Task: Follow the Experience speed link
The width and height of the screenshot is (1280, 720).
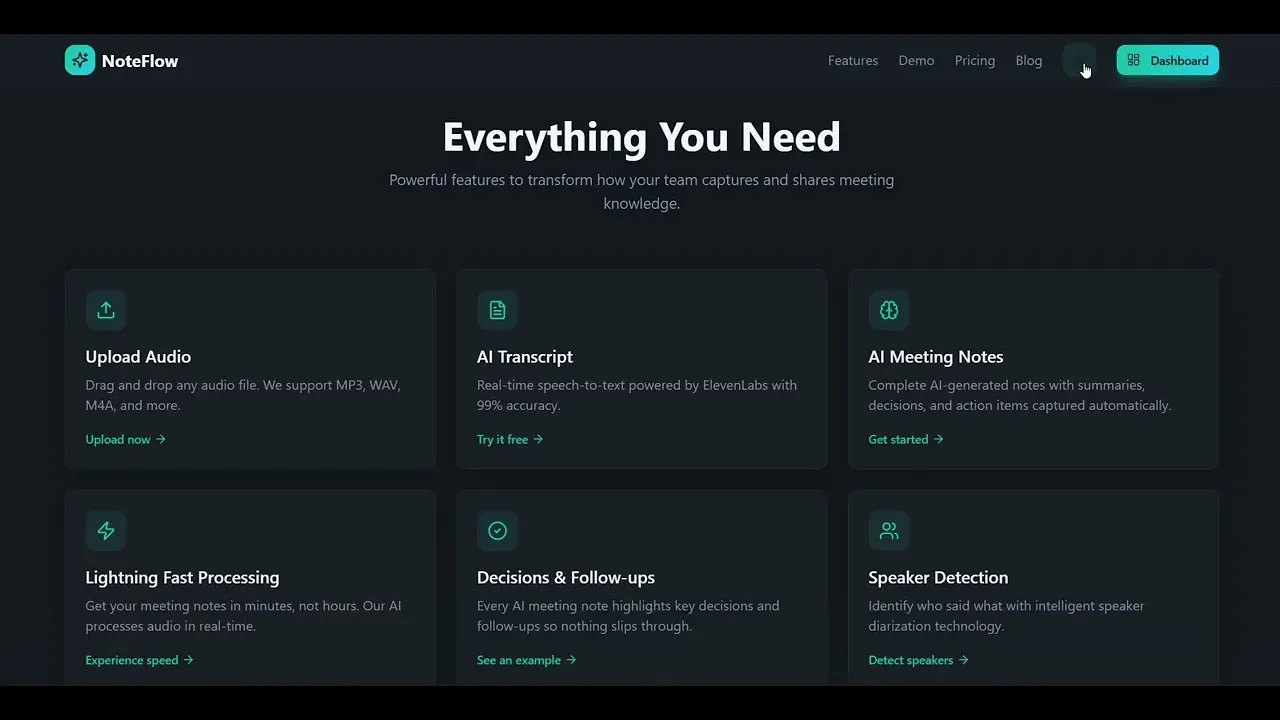Action: 139,660
